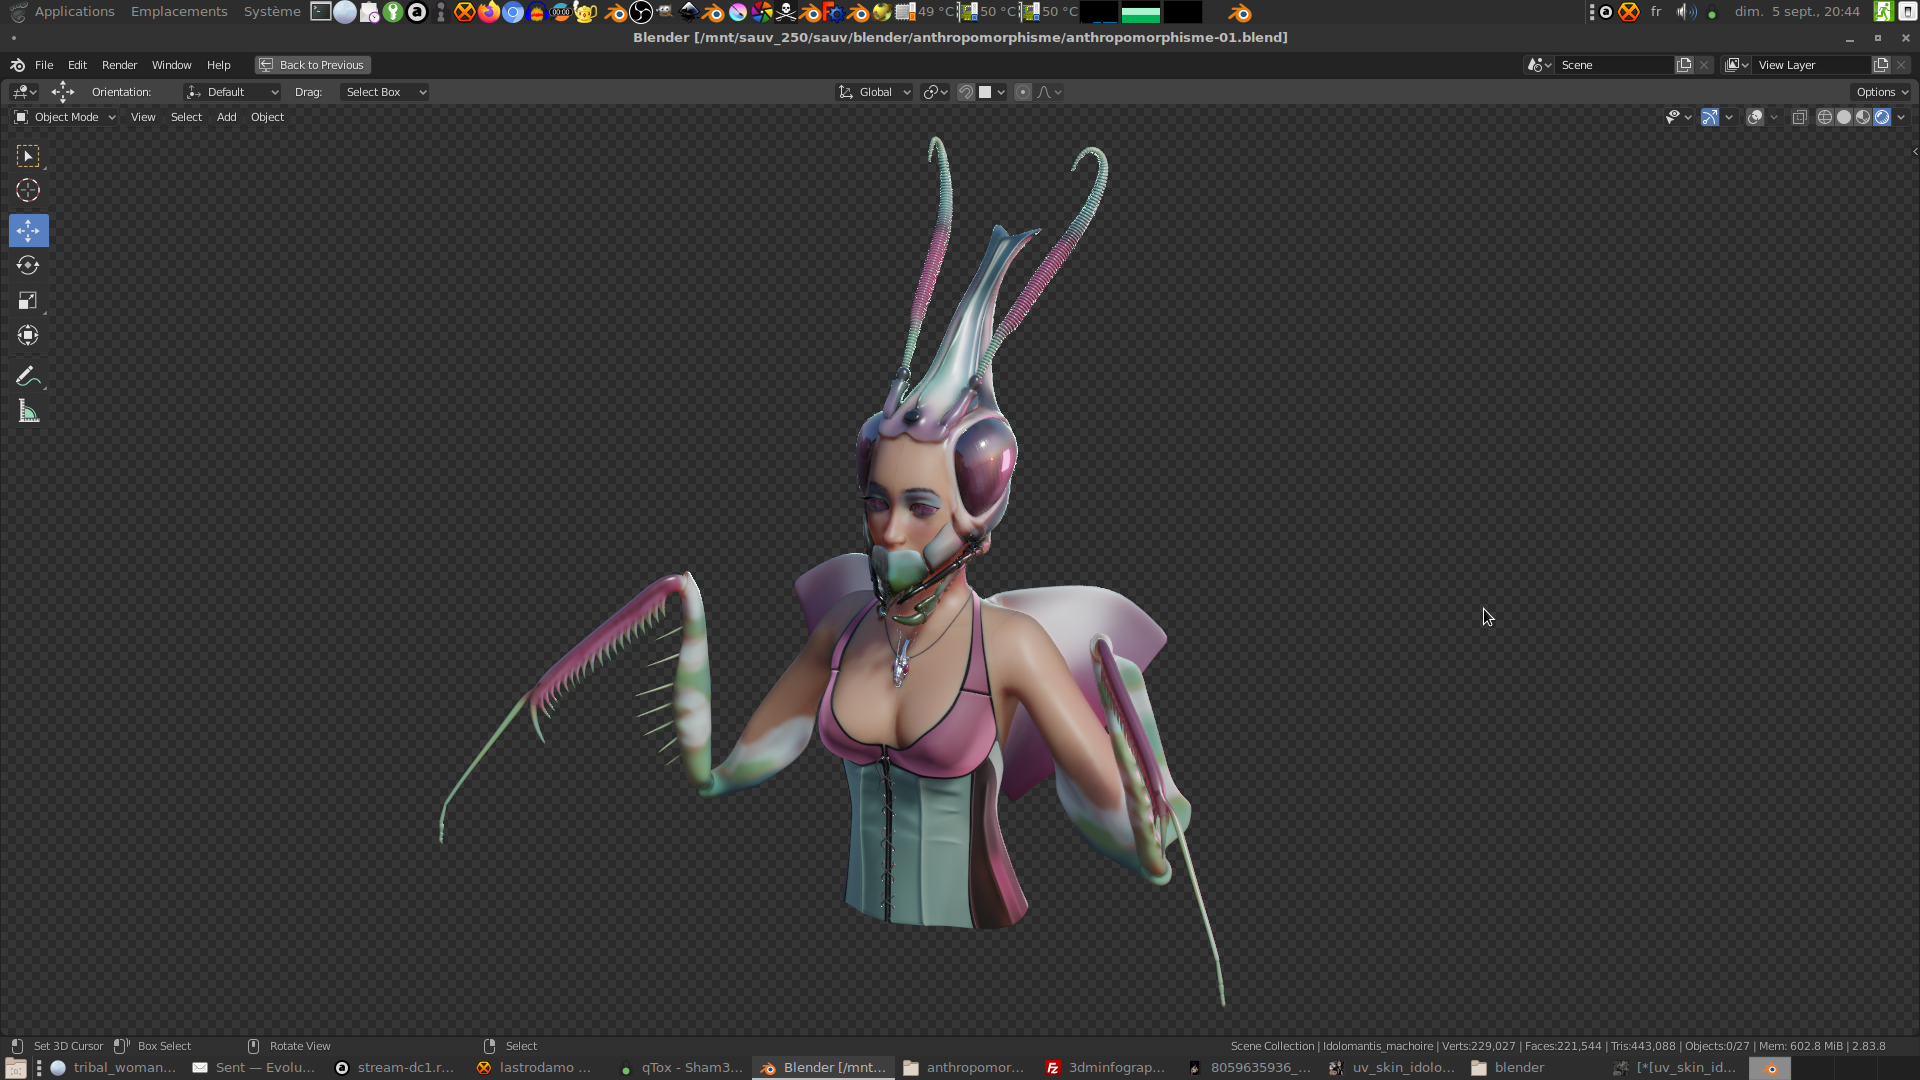
Task: Add a new View Layer icon
Action: coord(1881,65)
